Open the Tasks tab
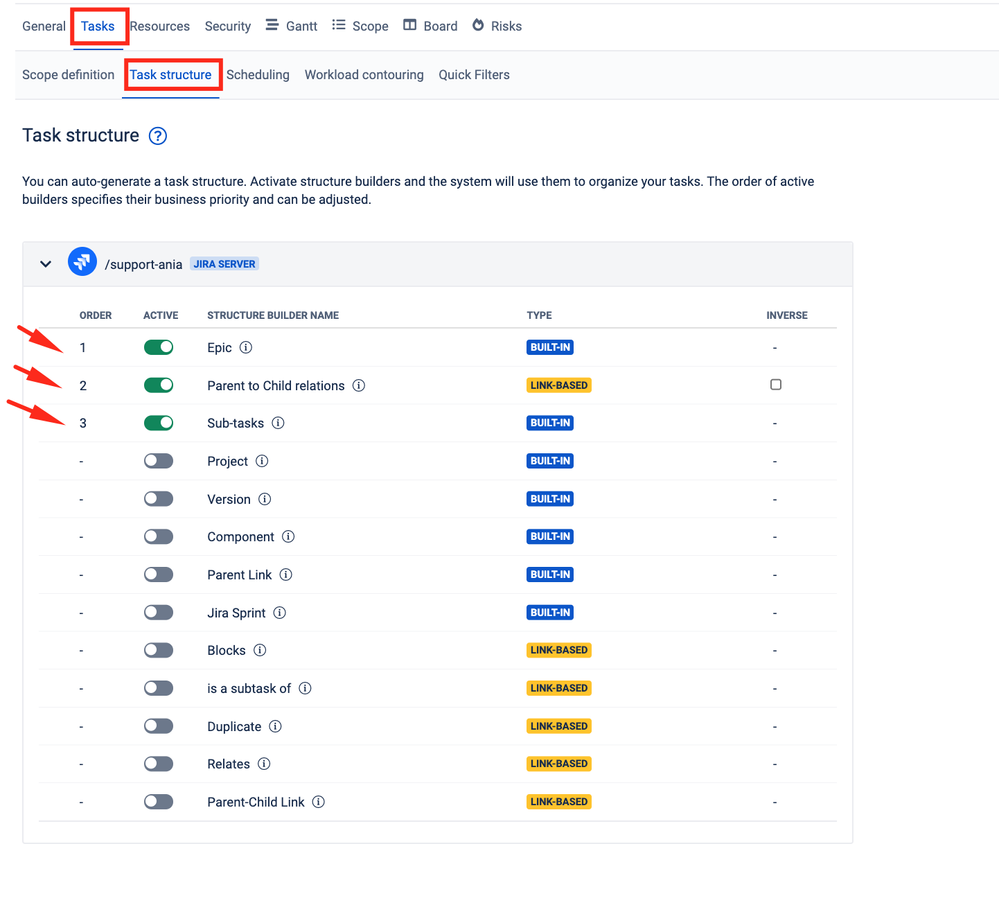The width and height of the screenshot is (999, 901). pos(97,26)
